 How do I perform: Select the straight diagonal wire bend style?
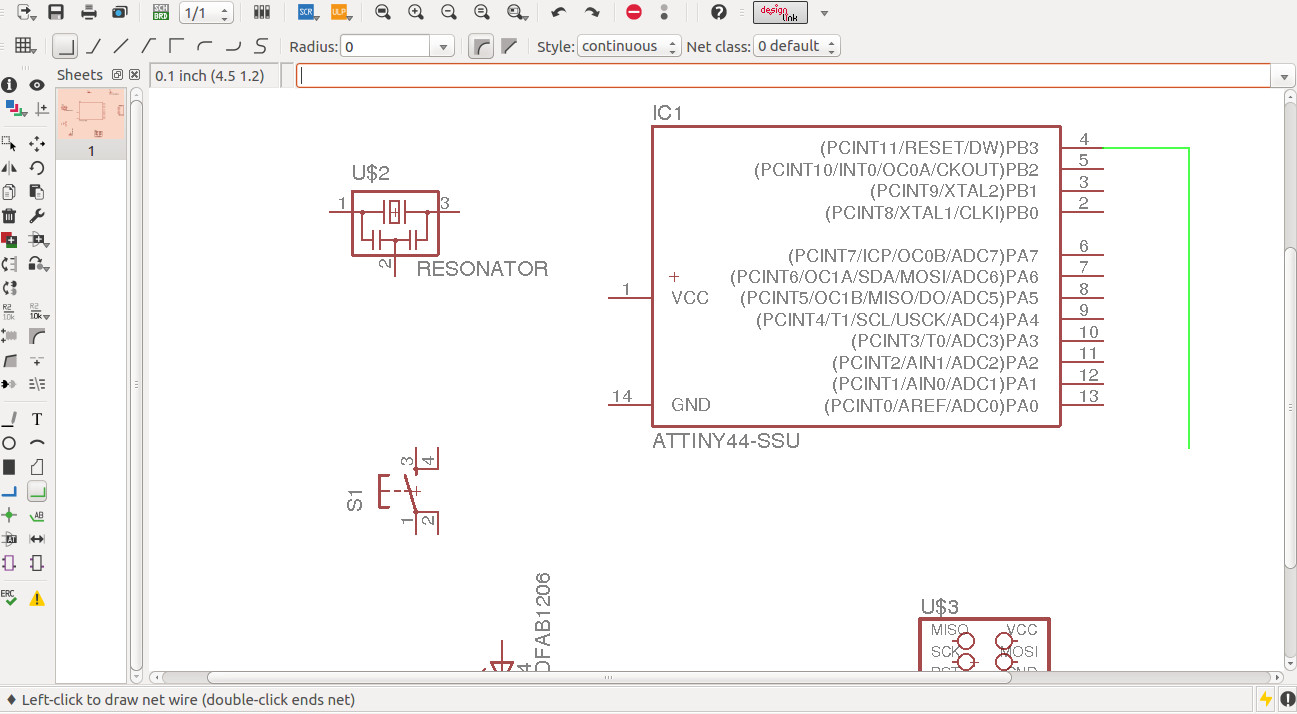pyautogui.click(x=121, y=46)
